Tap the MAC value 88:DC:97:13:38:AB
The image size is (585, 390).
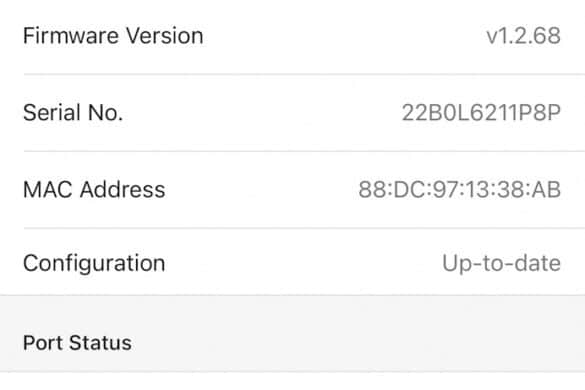(460, 189)
